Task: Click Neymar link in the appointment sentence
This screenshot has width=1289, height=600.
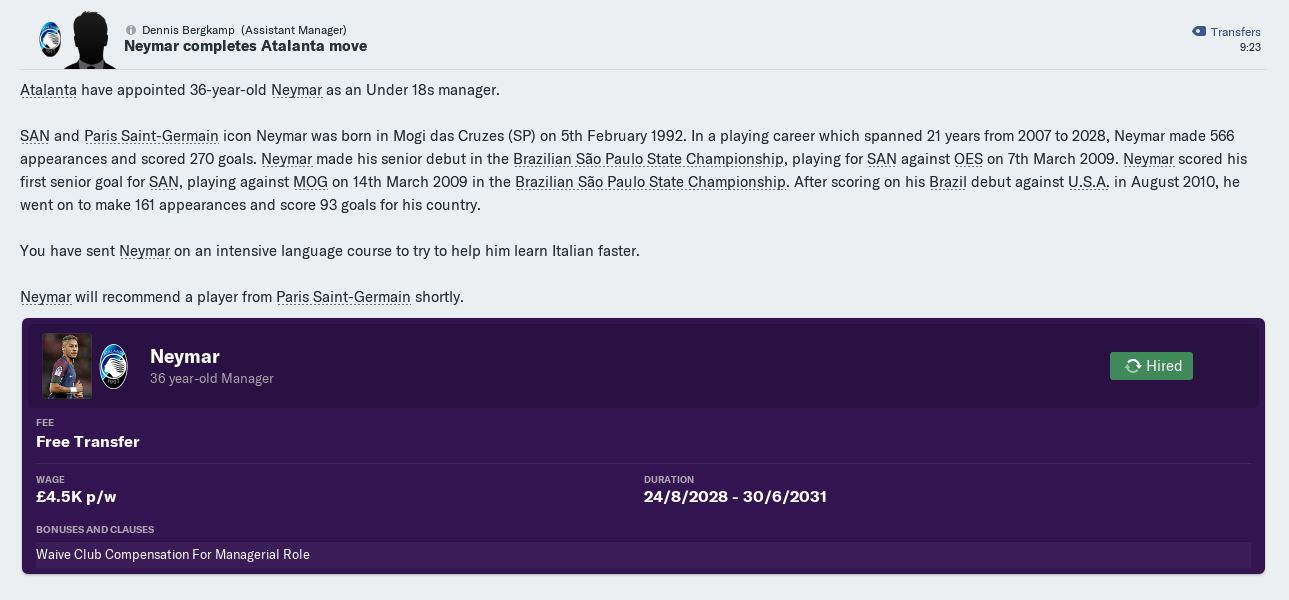Action: [x=296, y=90]
